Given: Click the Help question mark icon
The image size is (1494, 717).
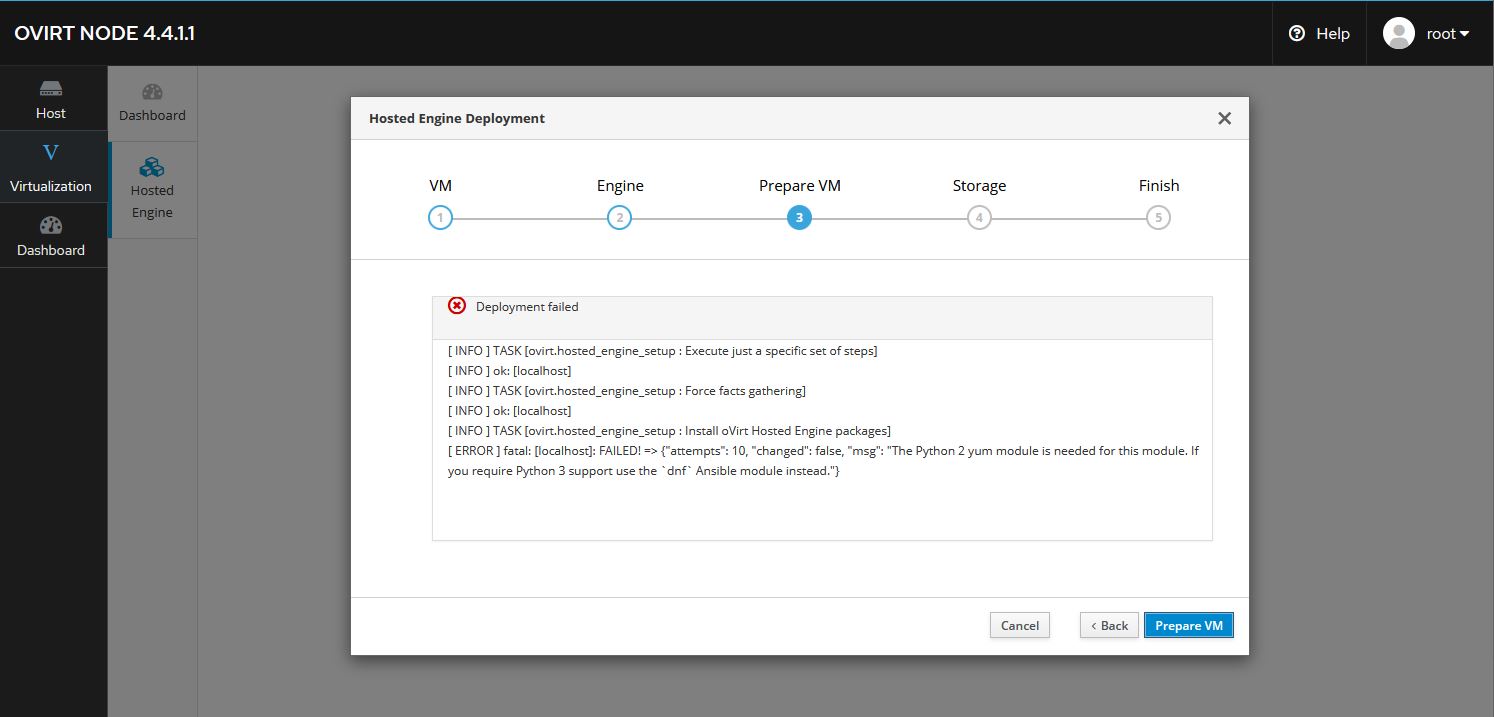Looking at the screenshot, I should [1297, 33].
